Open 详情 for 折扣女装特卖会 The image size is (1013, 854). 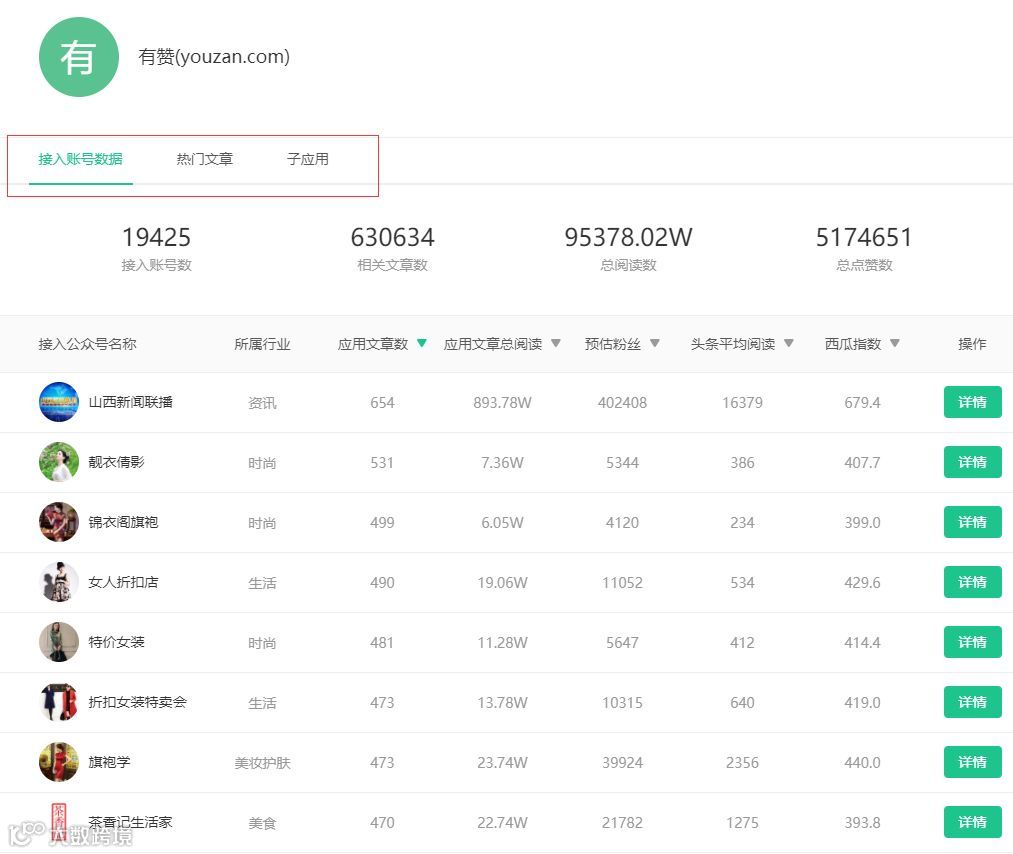(972, 702)
